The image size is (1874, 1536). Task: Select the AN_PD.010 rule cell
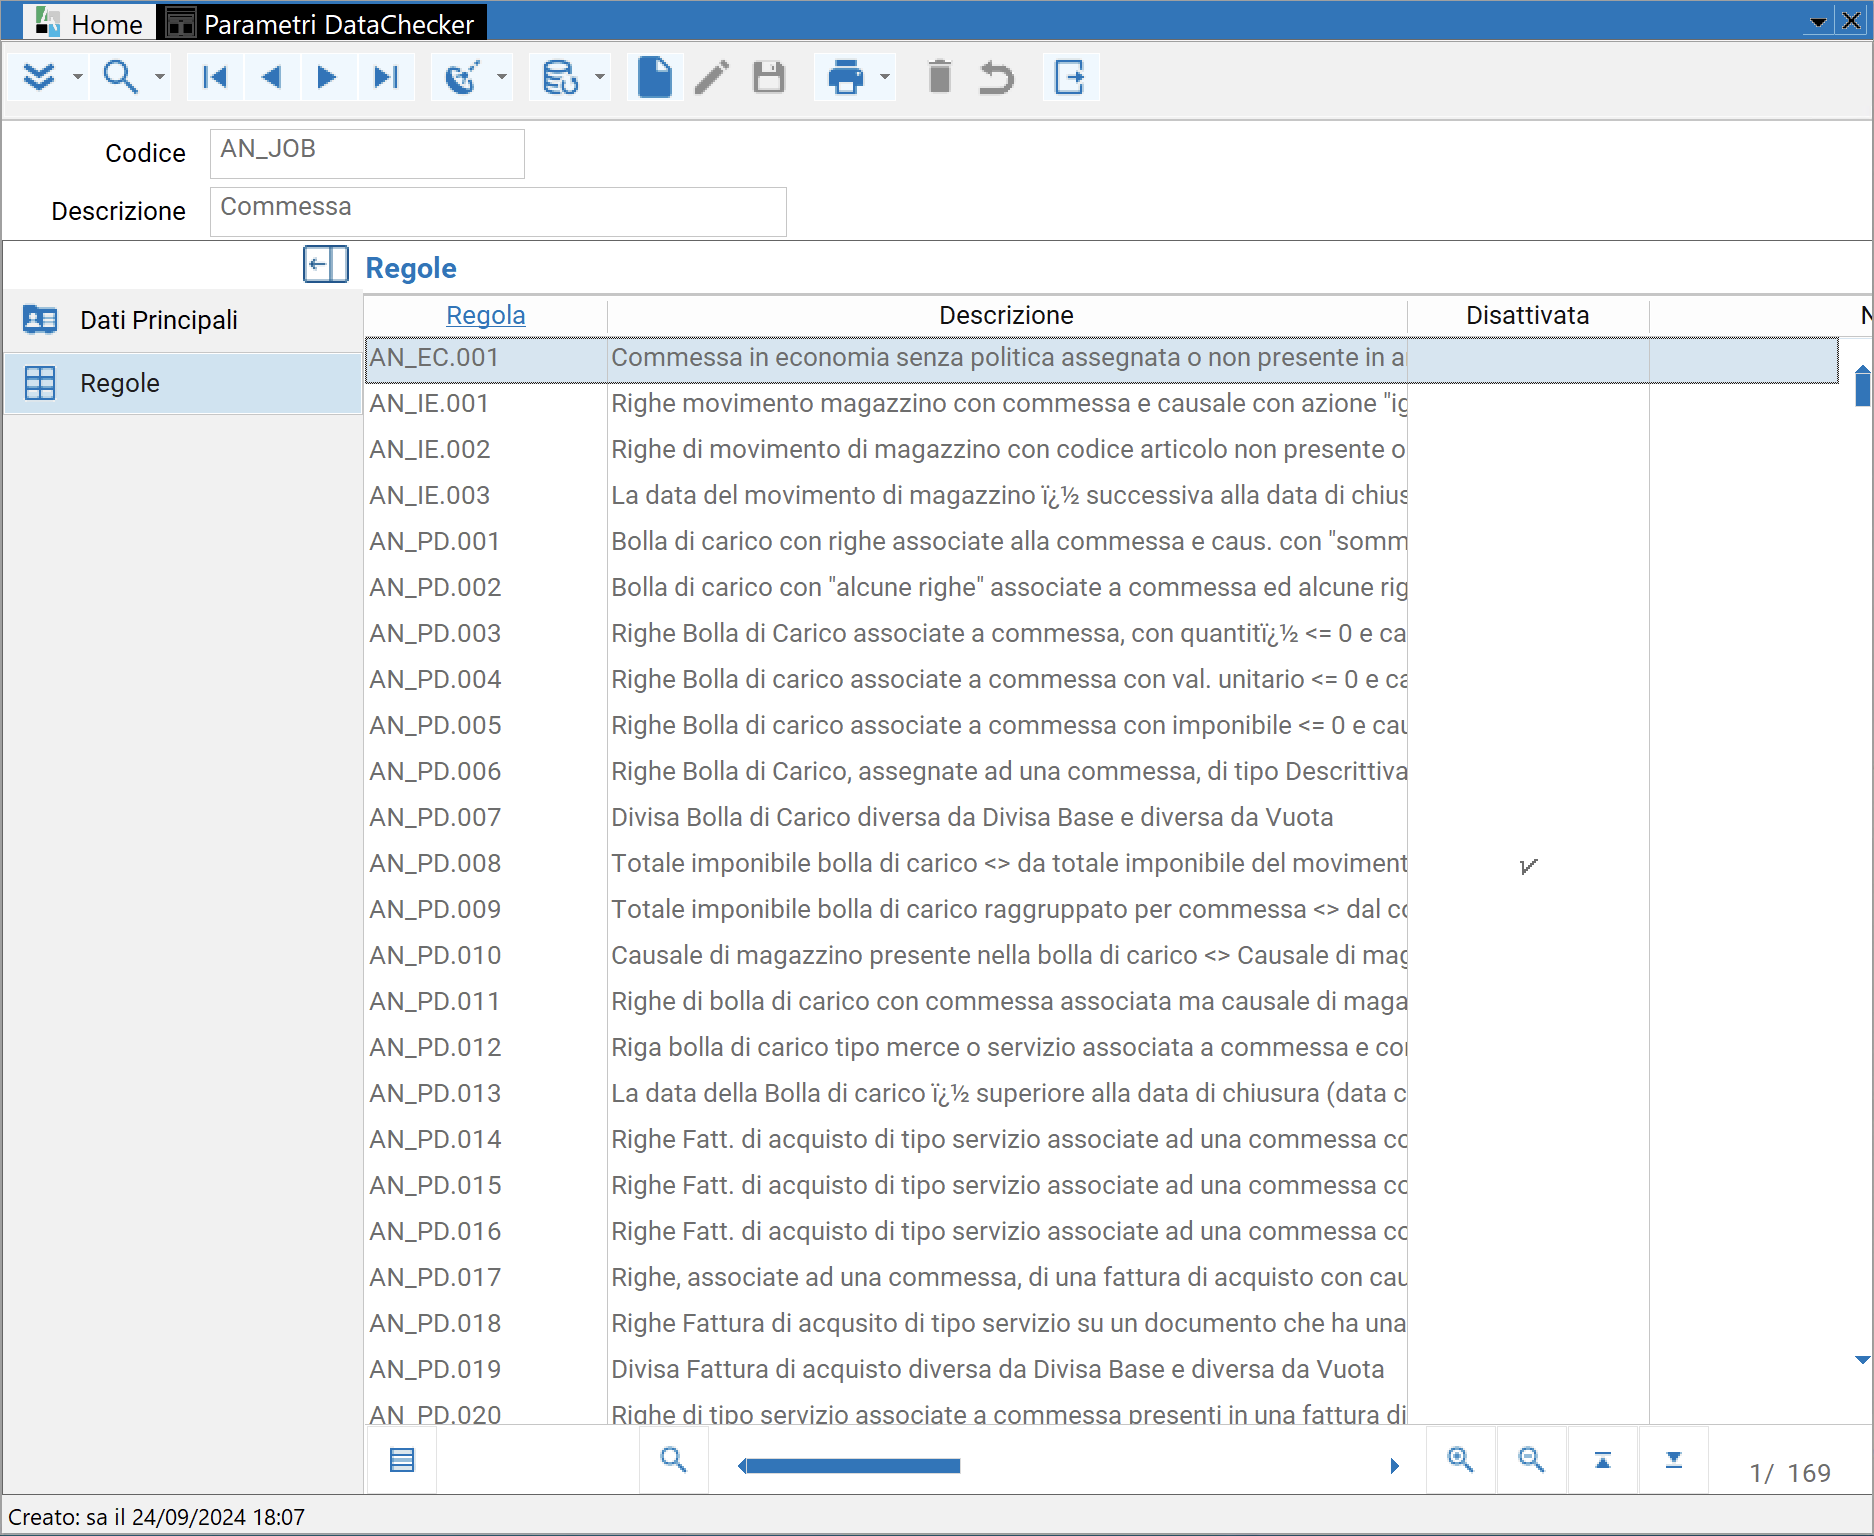486,956
